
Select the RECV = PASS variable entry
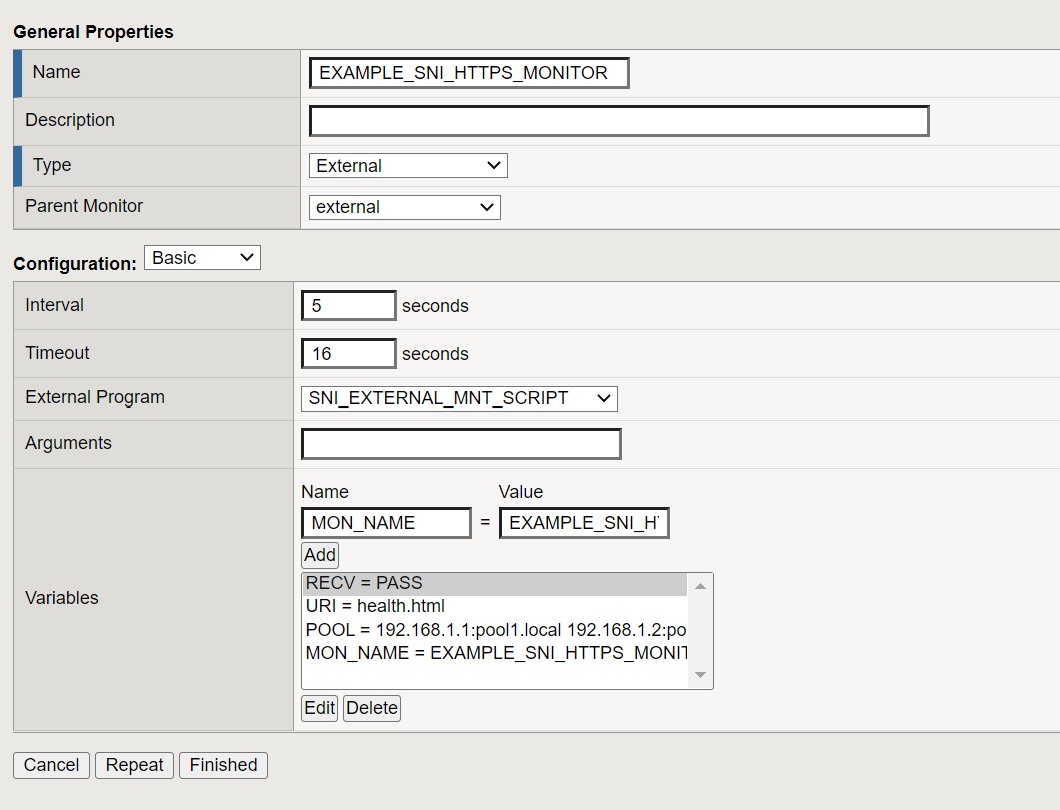[x=400, y=583]
